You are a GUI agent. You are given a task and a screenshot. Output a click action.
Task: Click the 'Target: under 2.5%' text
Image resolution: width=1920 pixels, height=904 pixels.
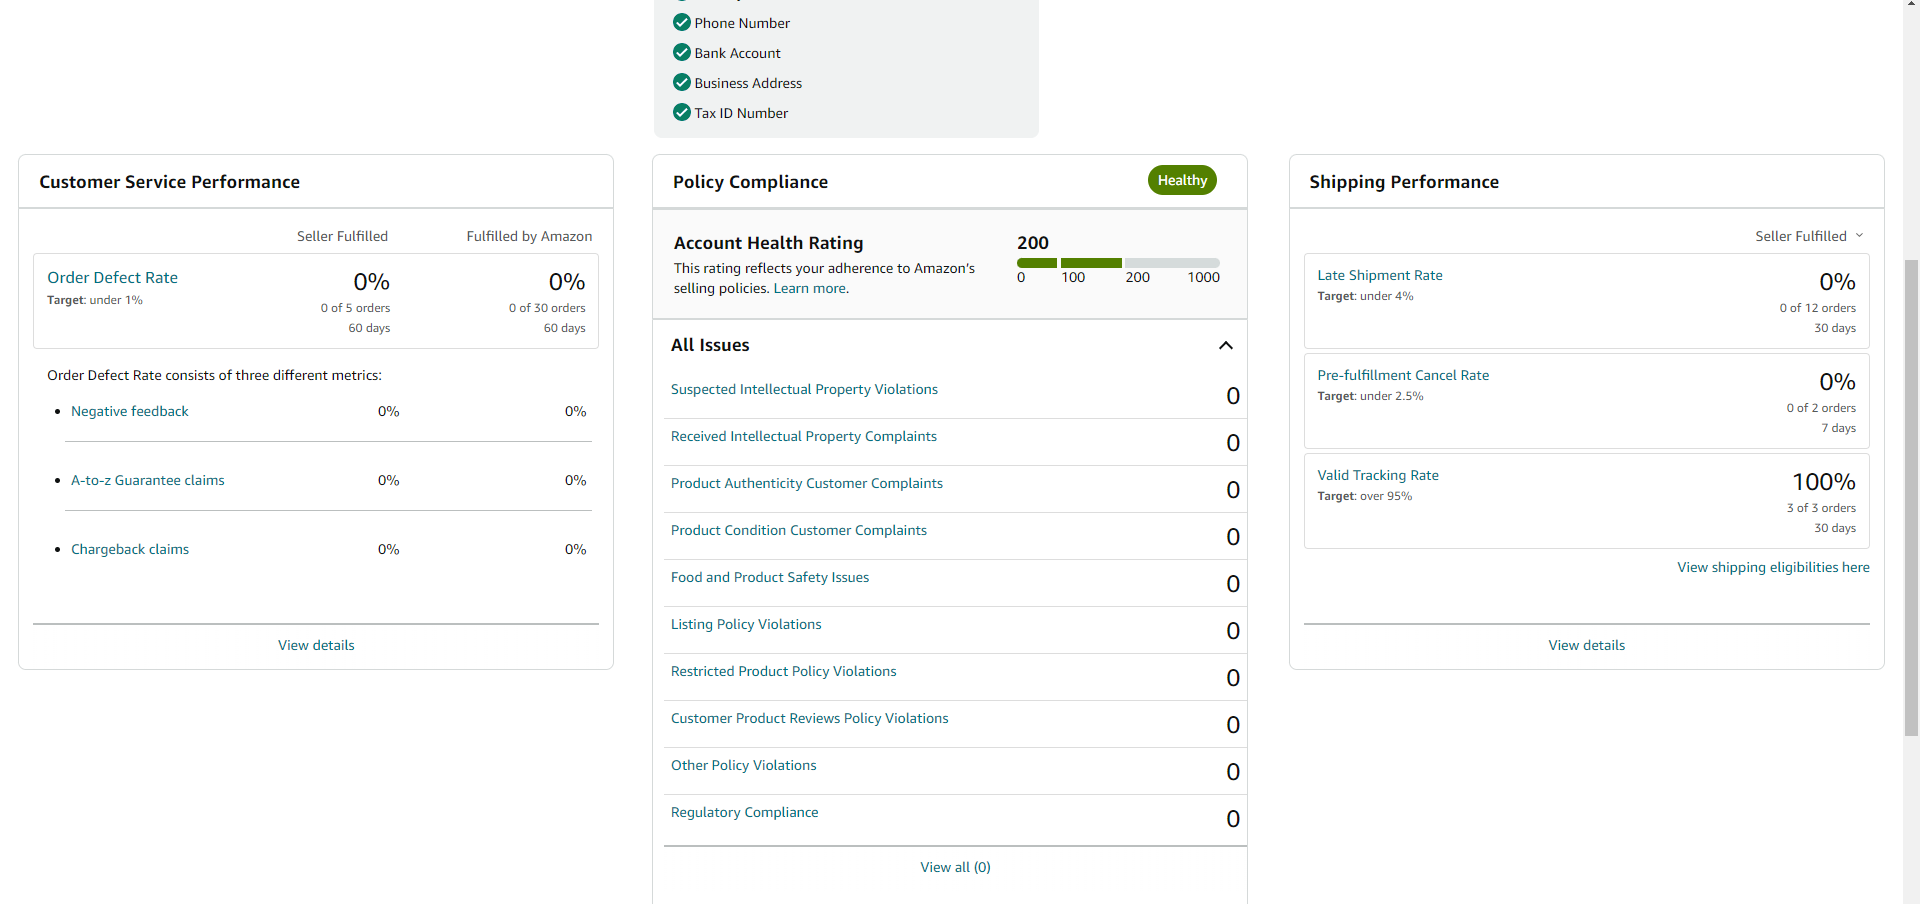pyautogui.click(x=1370, y=396)
